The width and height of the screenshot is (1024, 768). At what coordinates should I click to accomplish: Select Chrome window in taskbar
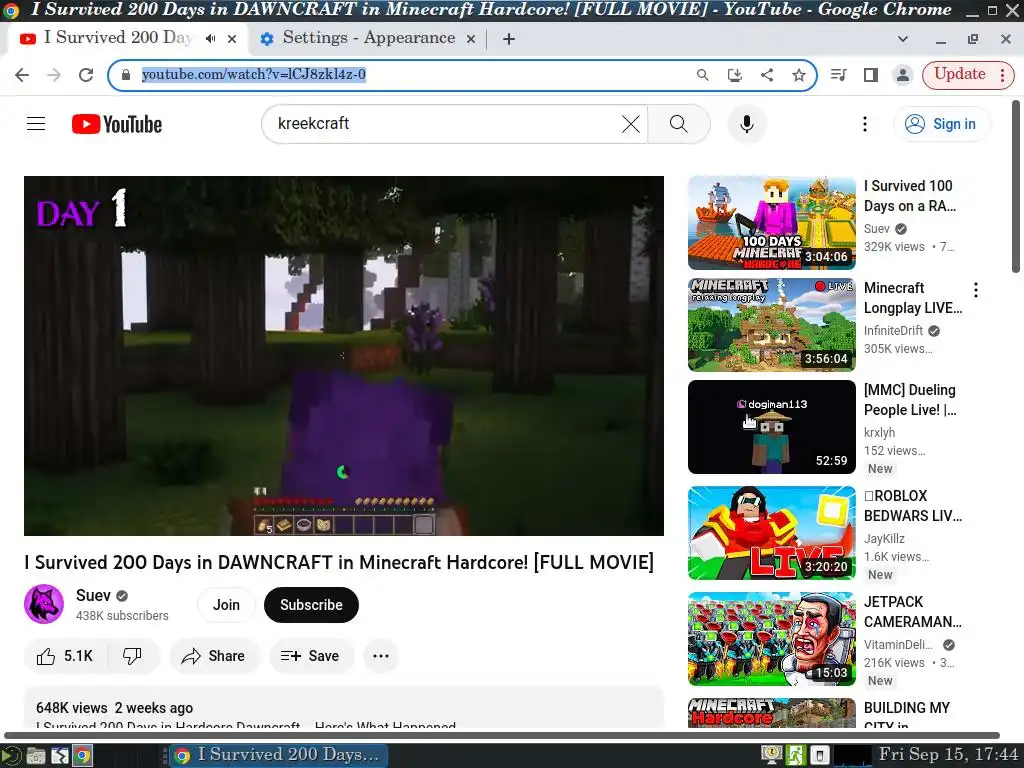coord(279,756)
